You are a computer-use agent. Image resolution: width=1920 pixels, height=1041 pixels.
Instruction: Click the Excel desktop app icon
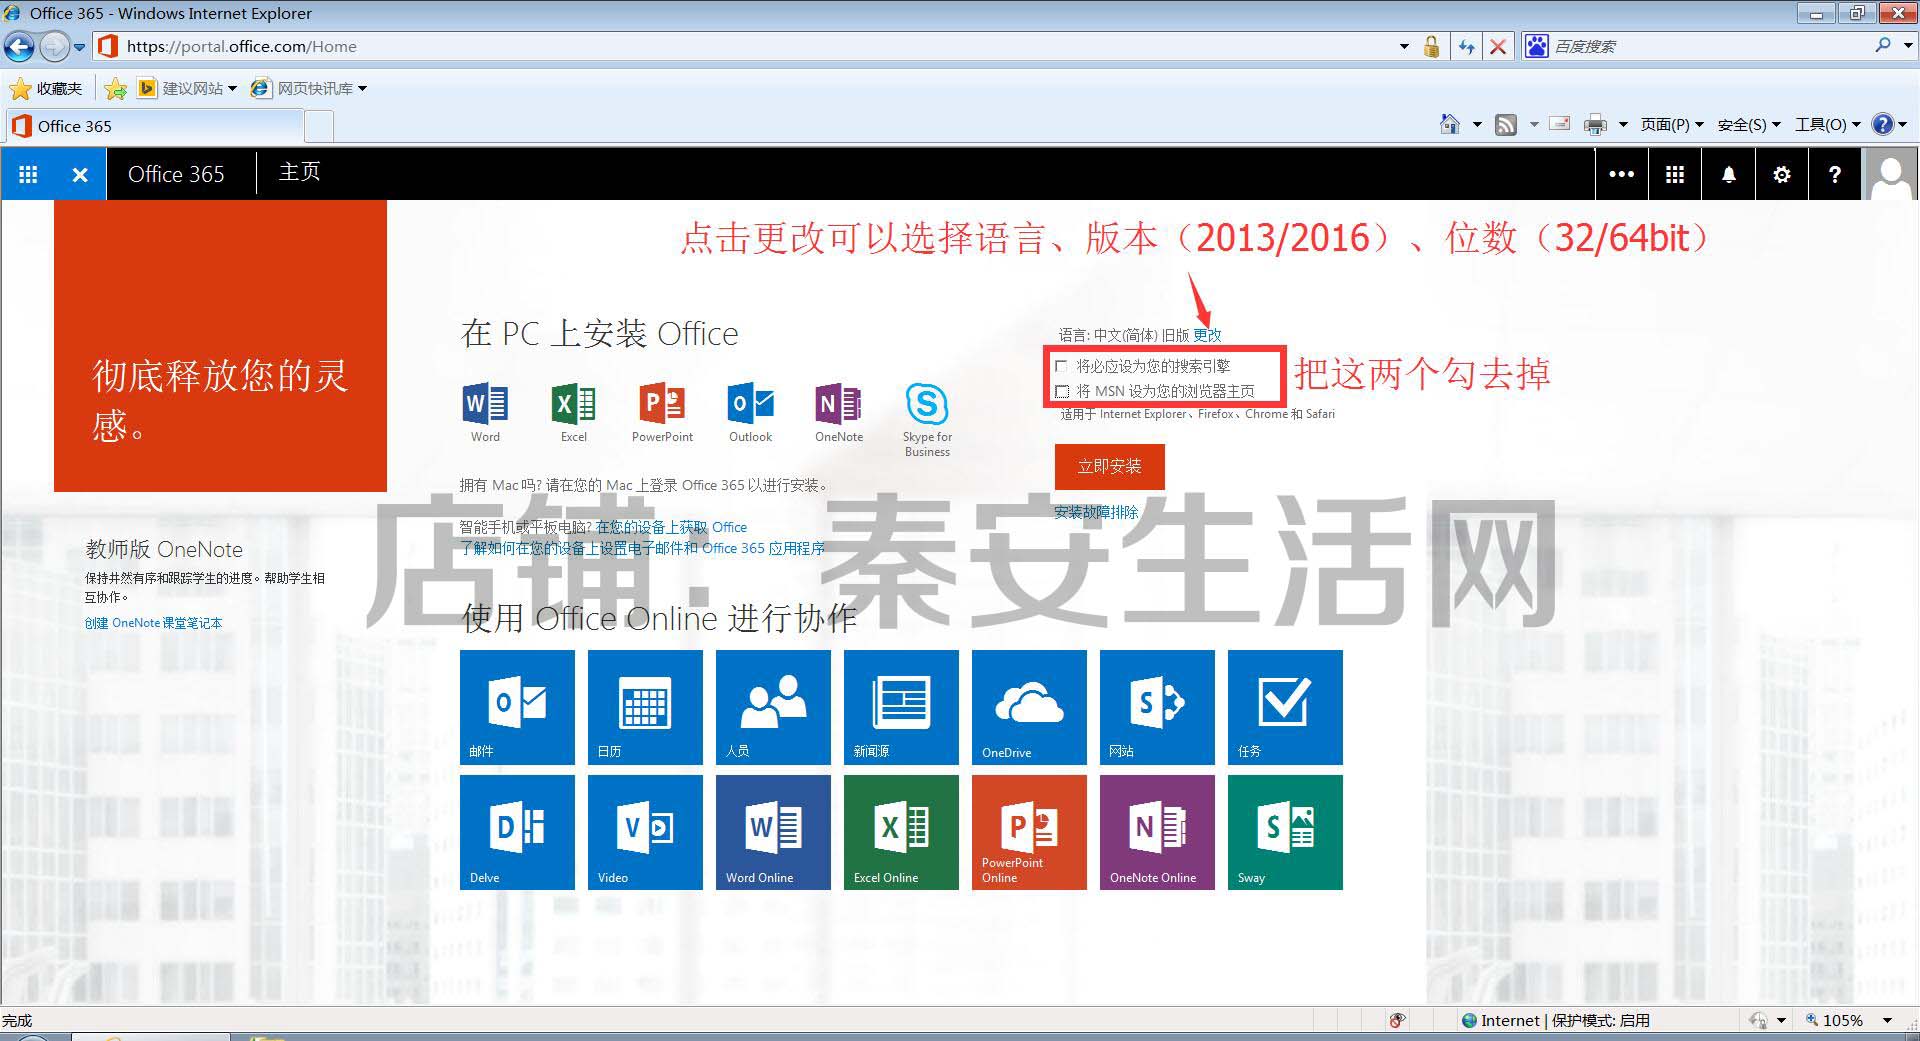click(573, 404)
